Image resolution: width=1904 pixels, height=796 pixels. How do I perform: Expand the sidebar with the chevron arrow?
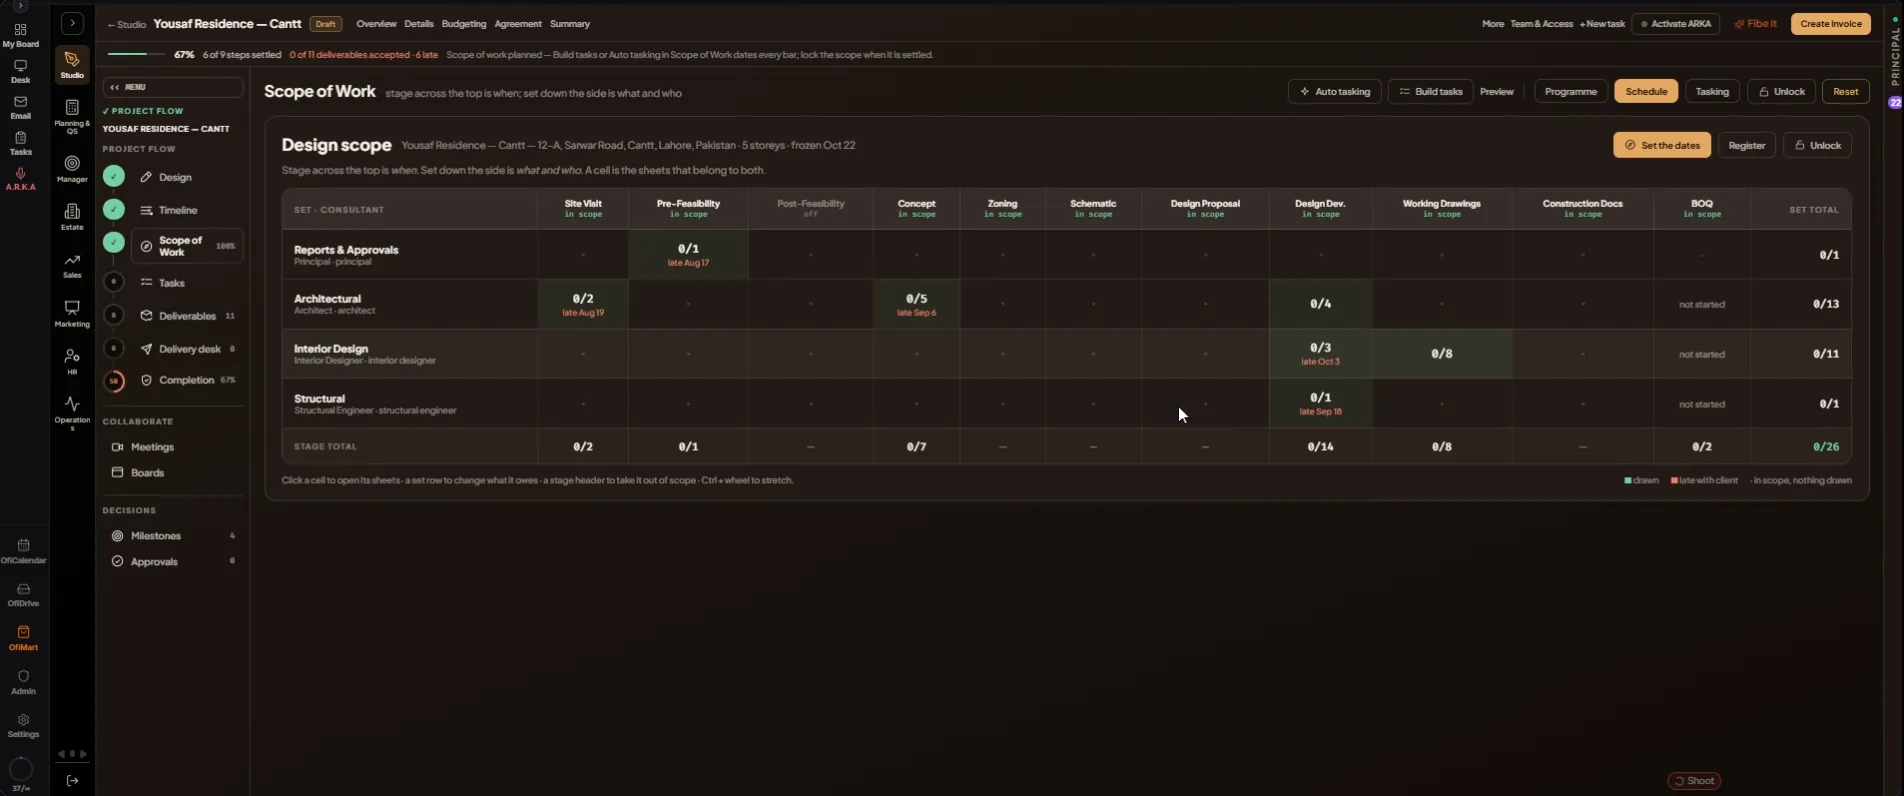tap(72, 23)
